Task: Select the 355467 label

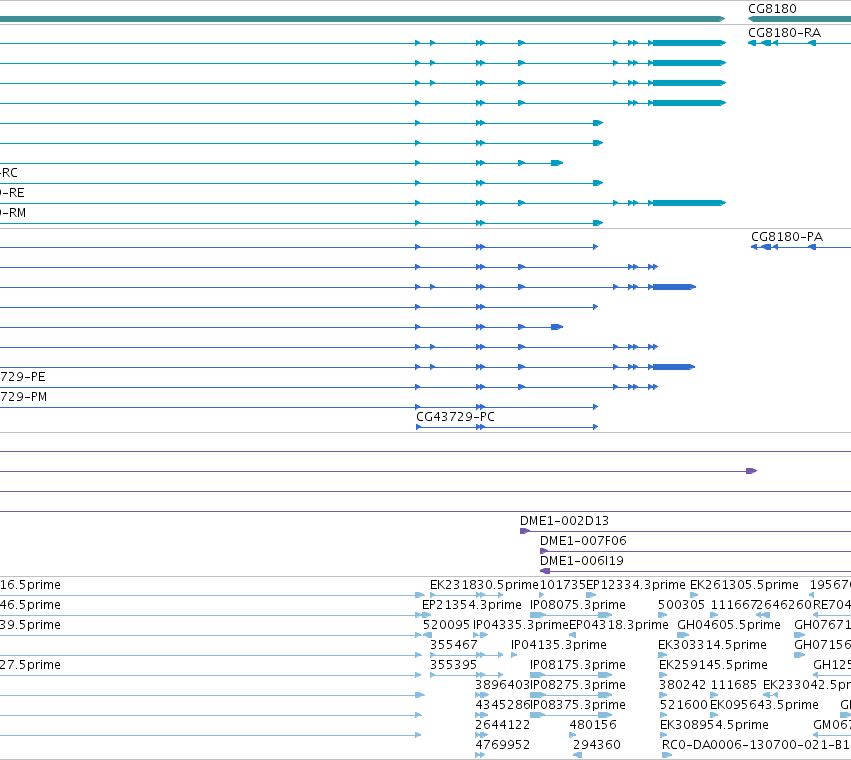Action: click(454, 645)
